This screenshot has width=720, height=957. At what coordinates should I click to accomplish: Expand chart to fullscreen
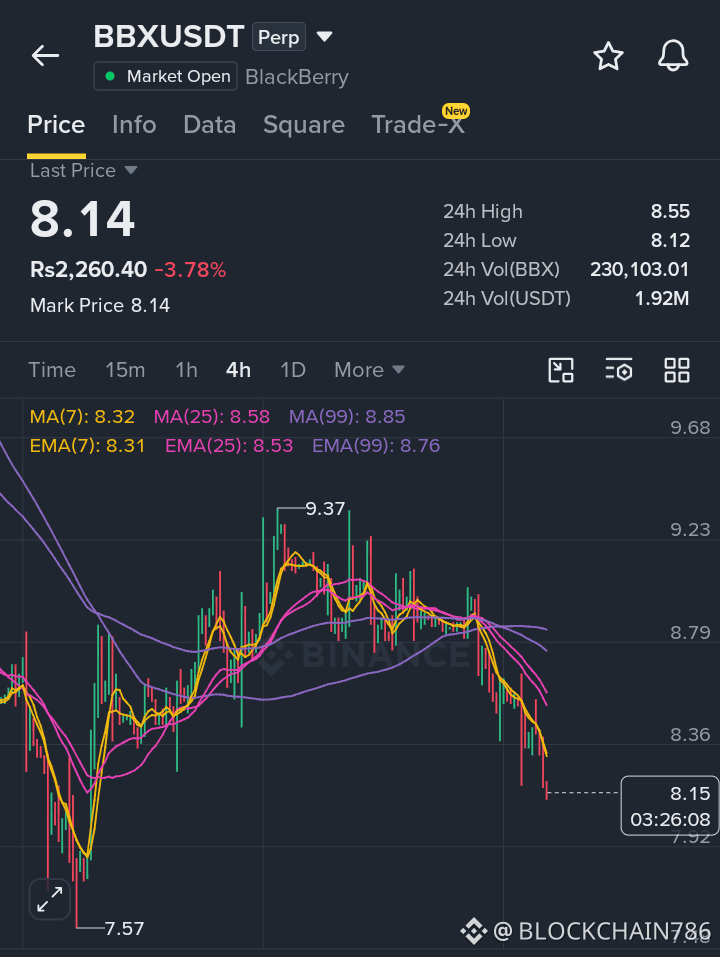click(49, 898)
